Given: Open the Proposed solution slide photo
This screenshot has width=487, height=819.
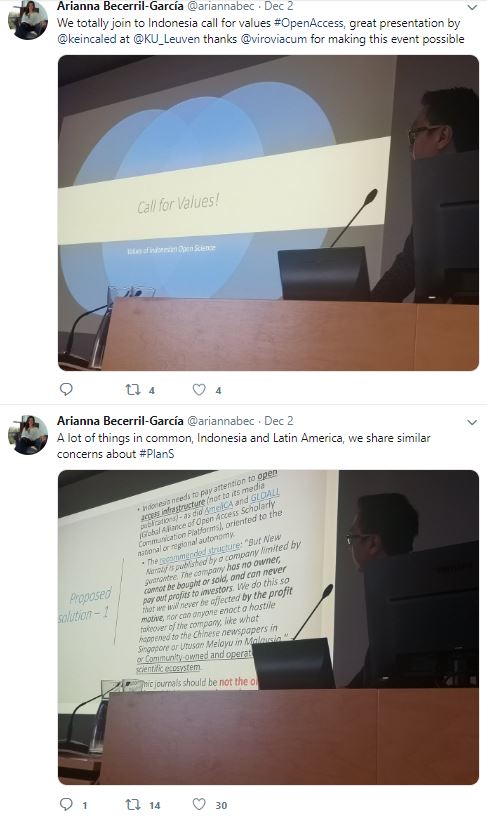Looking at the screenshot, I should pyautogui.click(x=268, y=627).
